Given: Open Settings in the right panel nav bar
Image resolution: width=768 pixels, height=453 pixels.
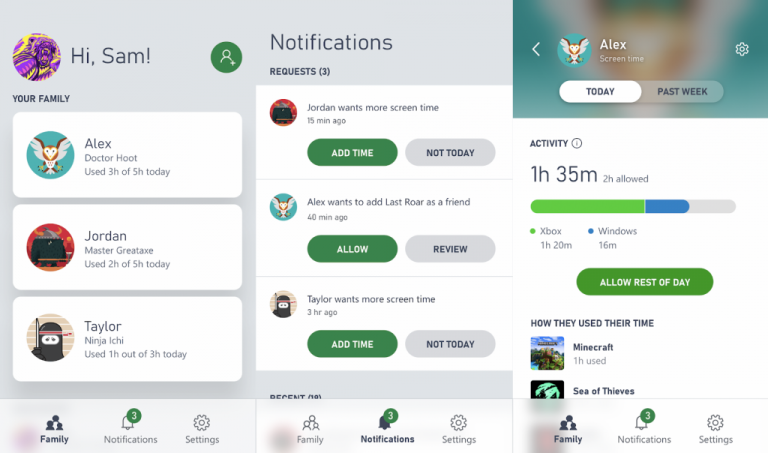Looking at the screenshot, I should pos(716,429).
